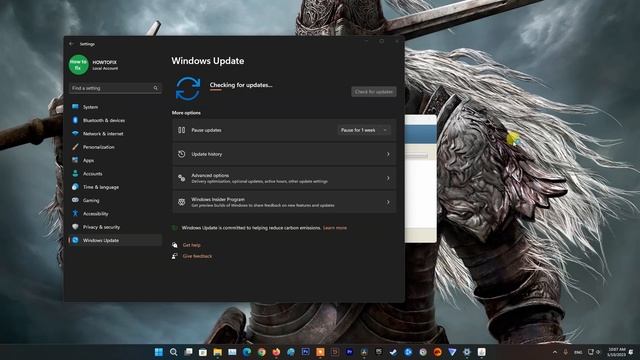Click the Advanced options row label
Image resolution: width=640 pixels, height=360 pixels.
tap(210, 176)
